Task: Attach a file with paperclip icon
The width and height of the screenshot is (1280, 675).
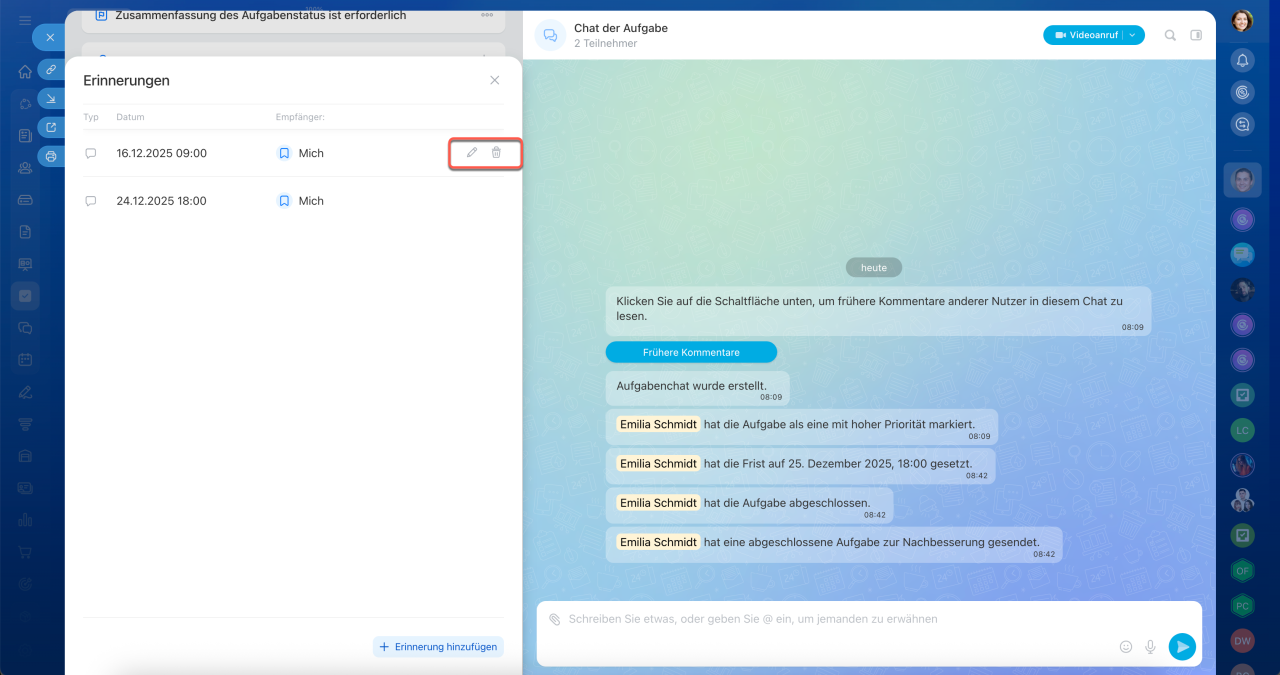Action: coord(554,619)
